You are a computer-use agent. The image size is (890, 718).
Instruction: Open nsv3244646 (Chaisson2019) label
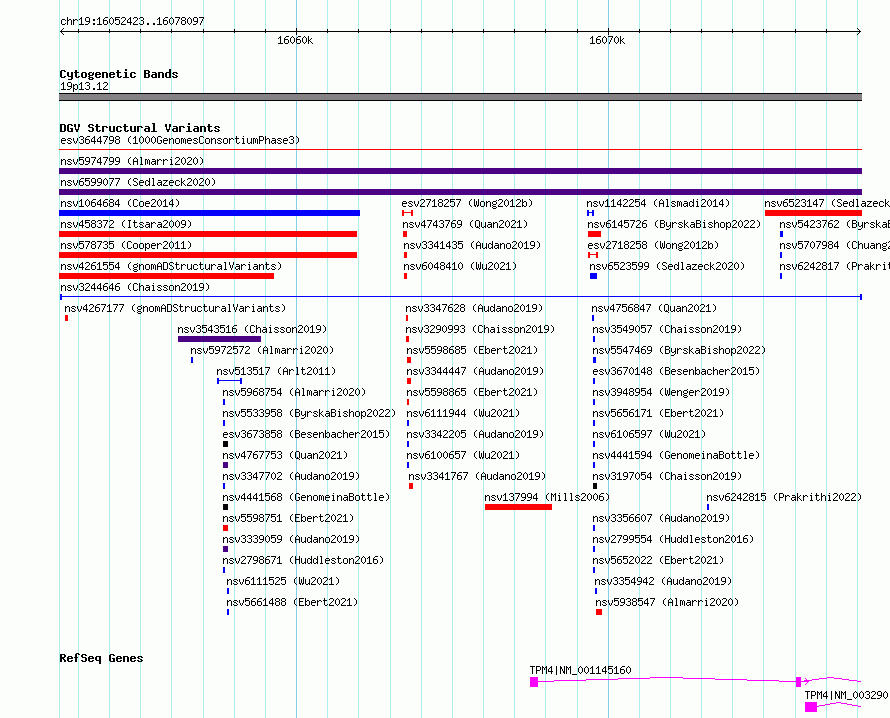tap(135, 287)
